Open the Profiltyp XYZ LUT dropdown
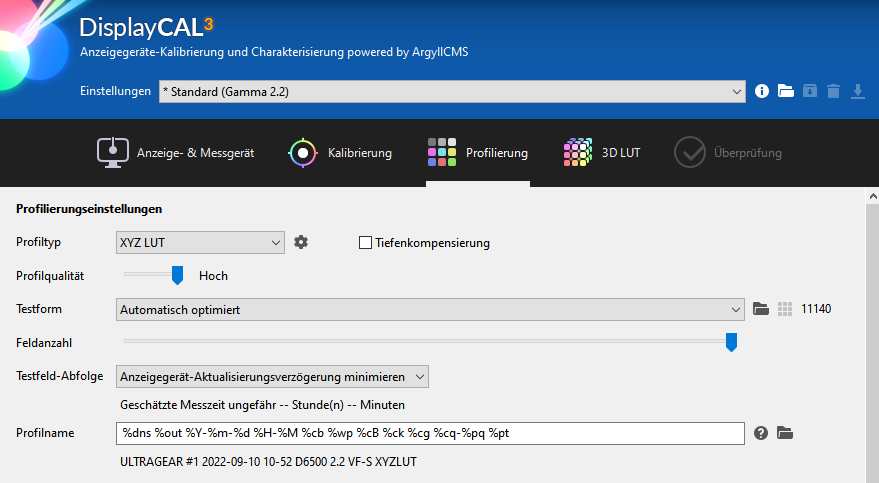Viewport: 879px width, 483px height. [200, 243]
